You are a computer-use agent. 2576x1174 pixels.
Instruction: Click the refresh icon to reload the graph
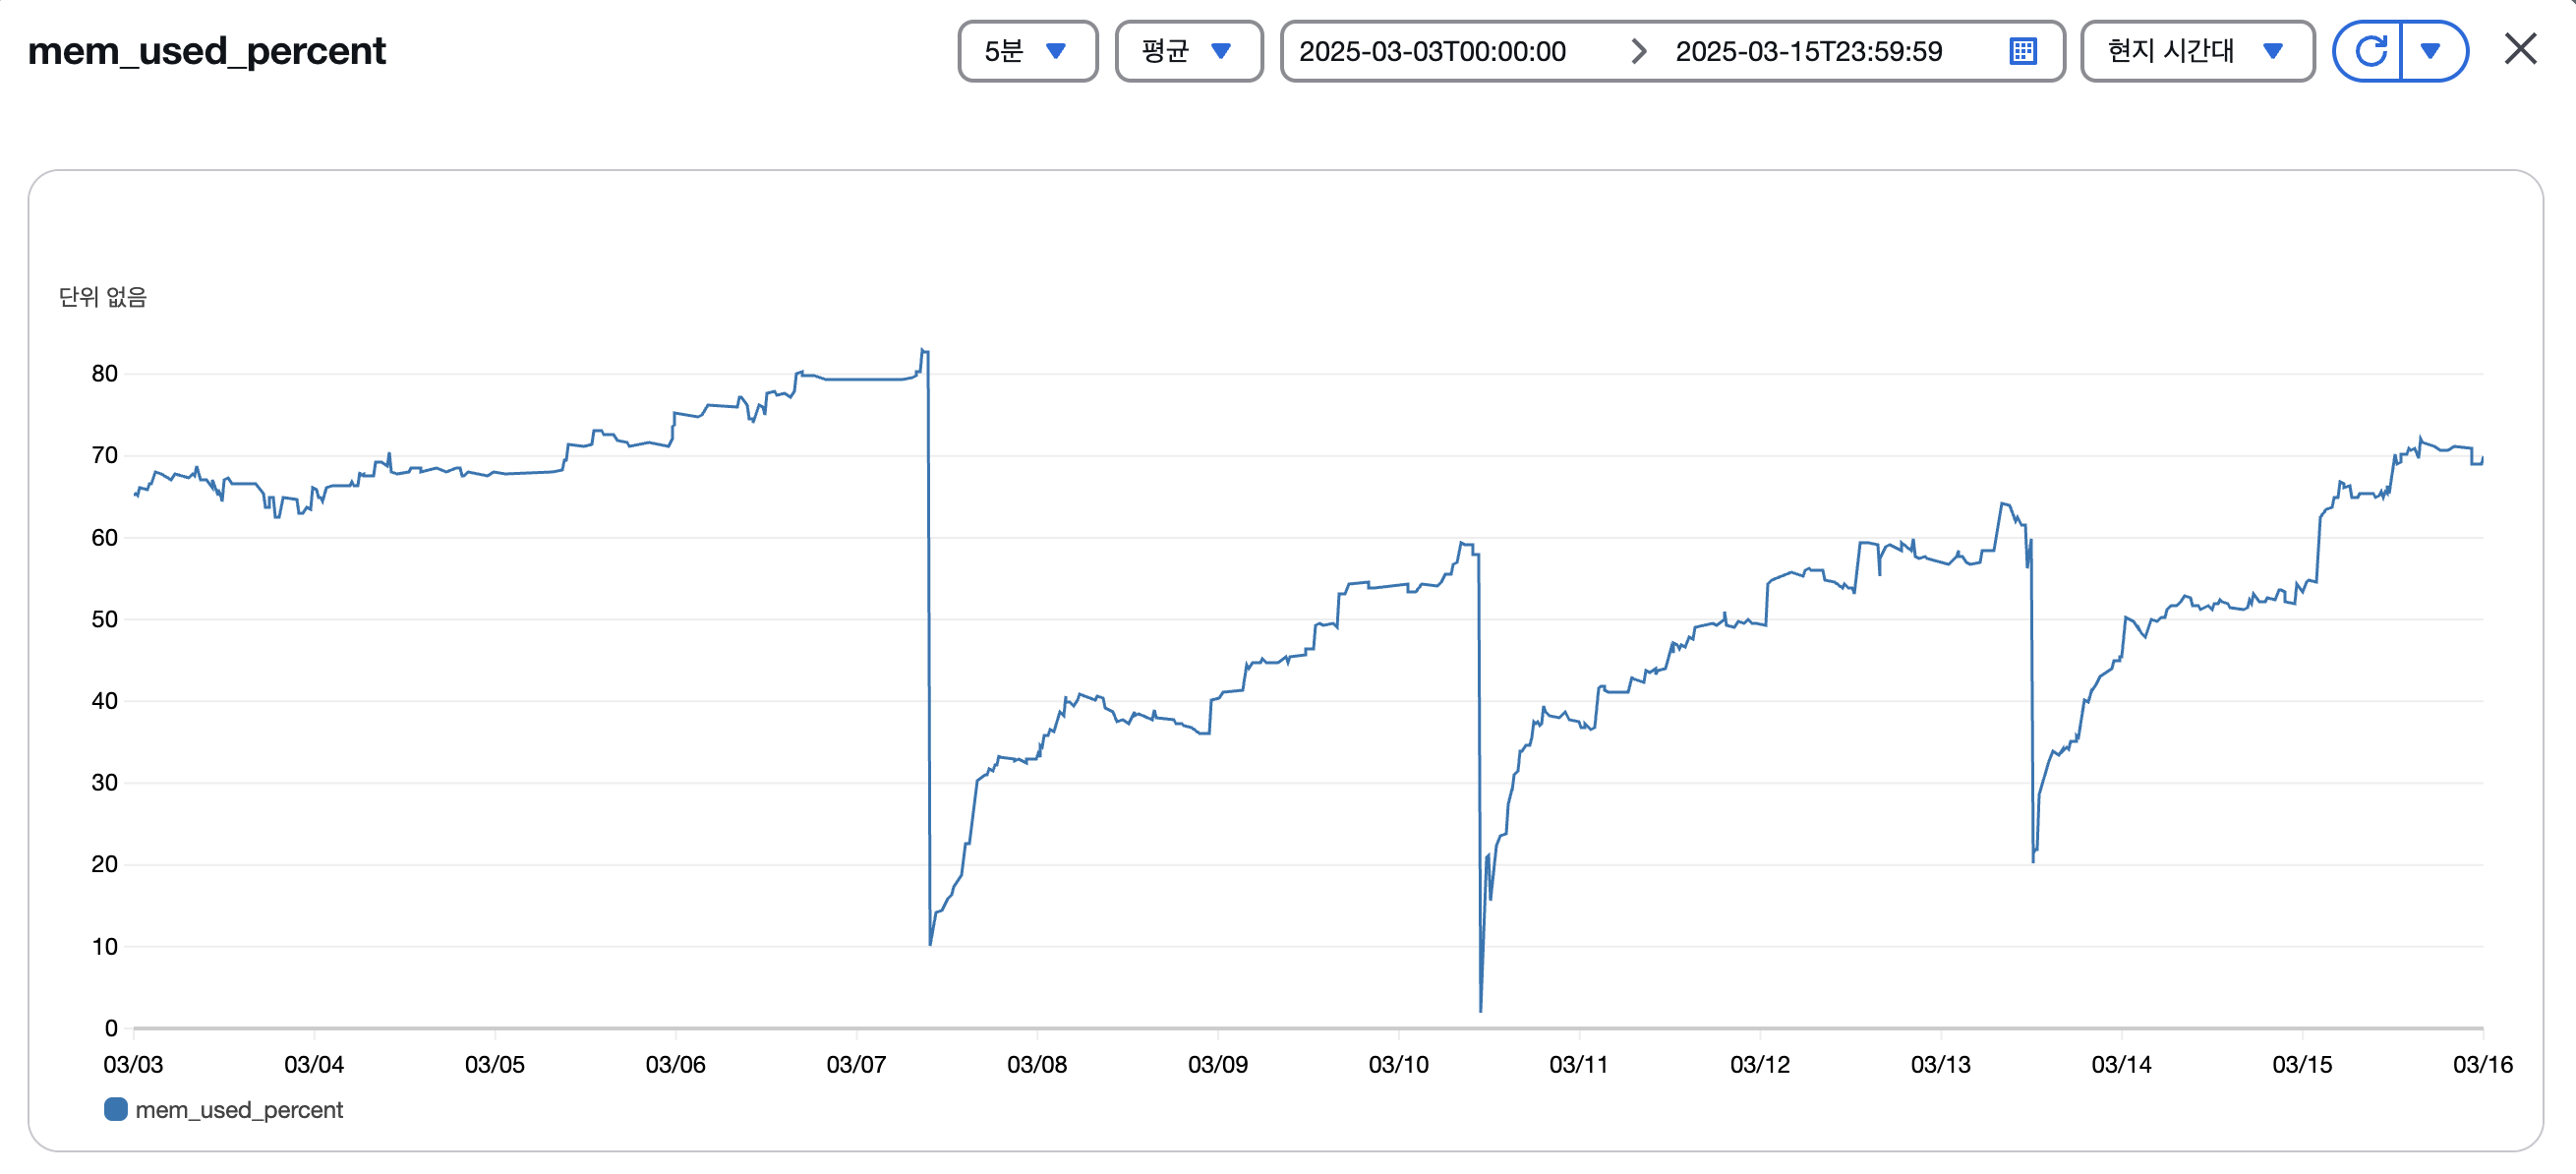click(2372, 51)
